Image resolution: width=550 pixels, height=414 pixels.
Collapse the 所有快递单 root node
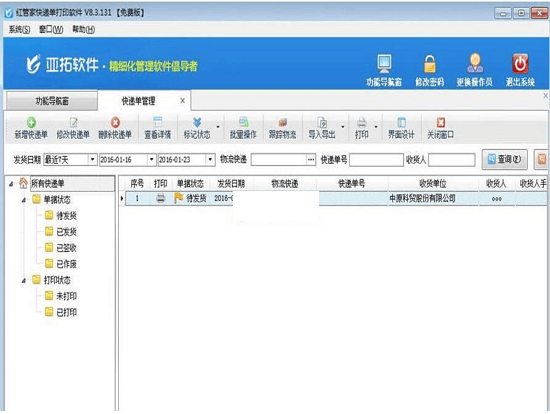11,183
